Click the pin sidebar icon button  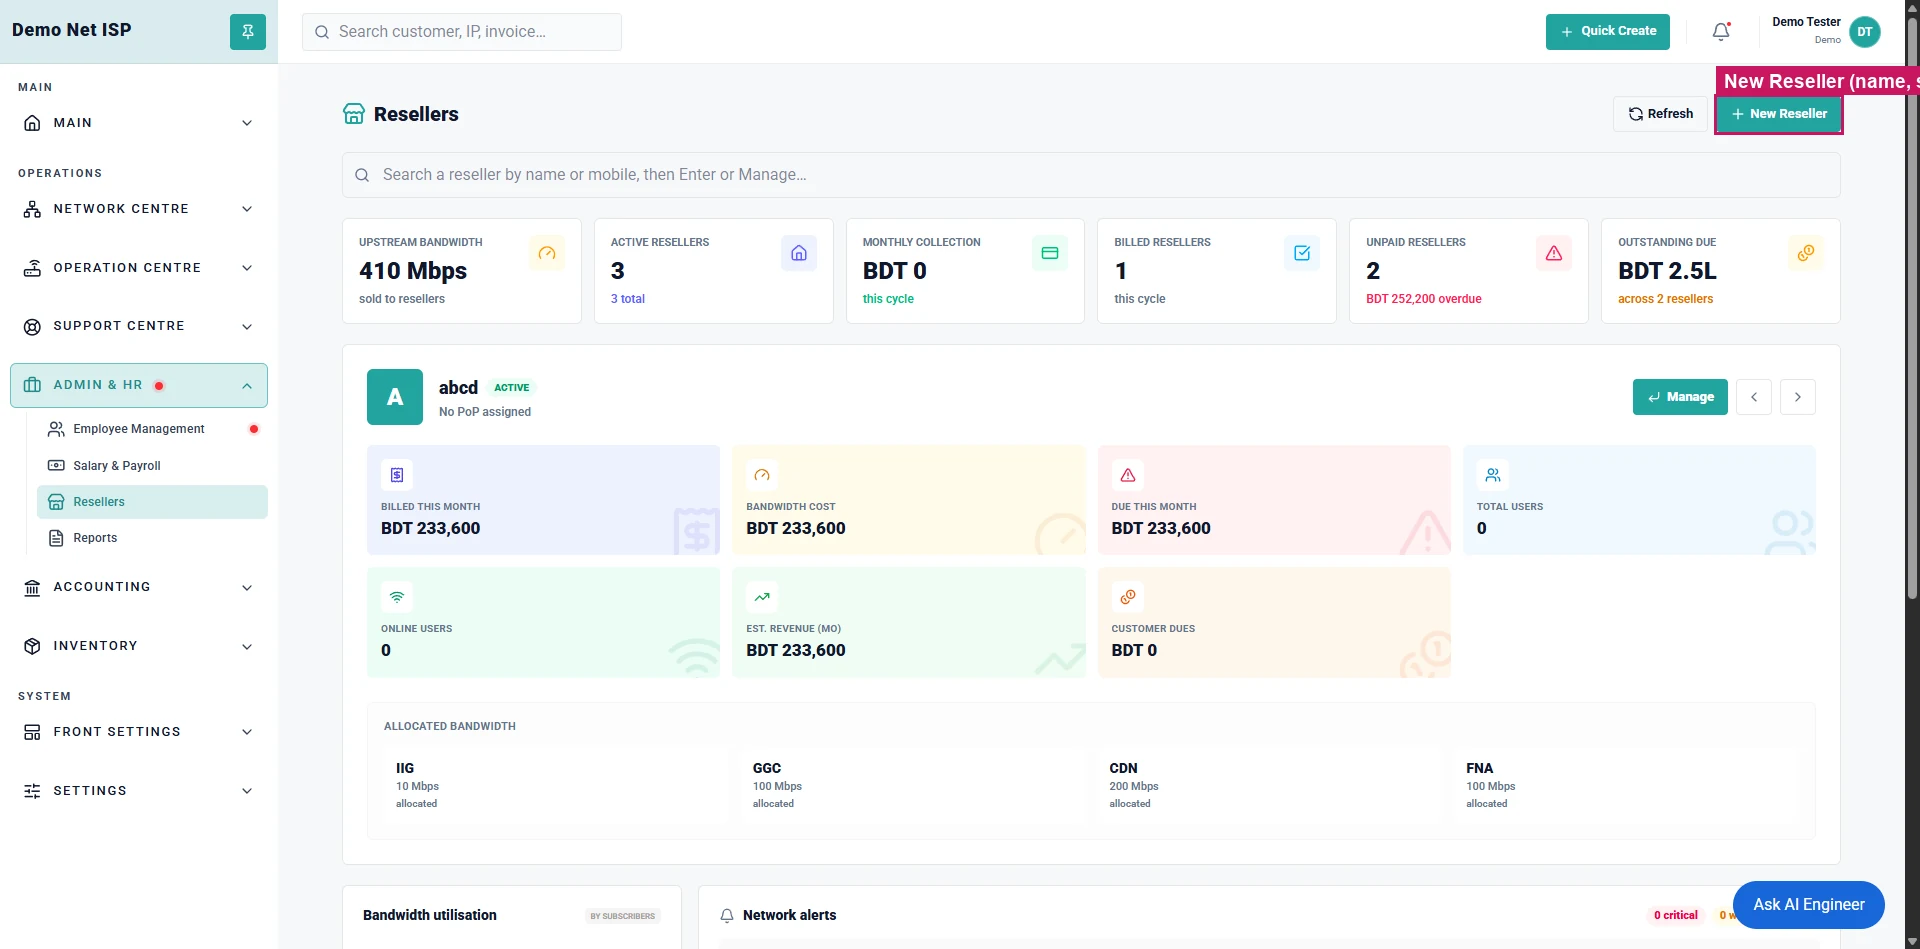[x=248, y=31]
